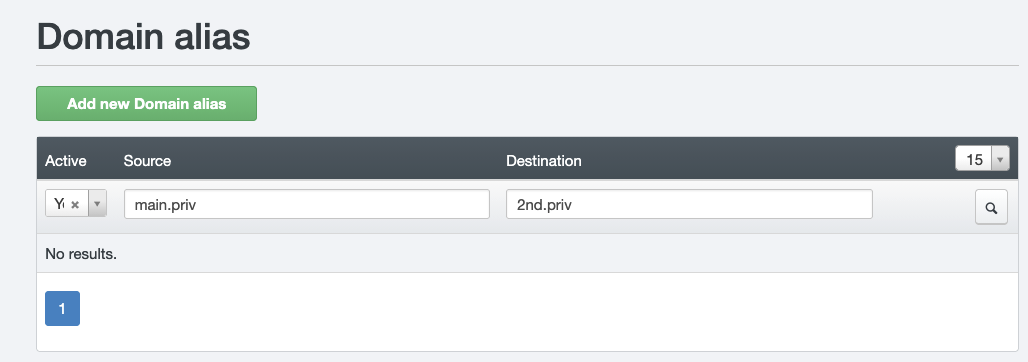Click the filter row background beside the search button
This screenshot has width=1028, height=362.
[923, 207]
